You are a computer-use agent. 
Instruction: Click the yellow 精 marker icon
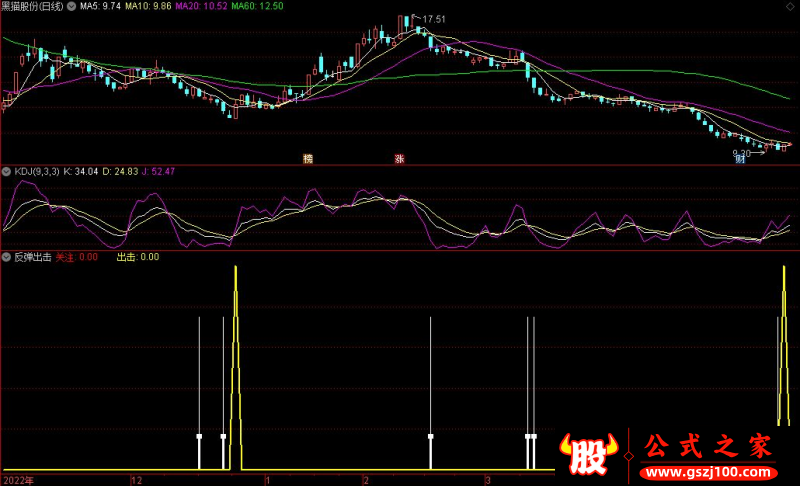(x=308, y=159)
